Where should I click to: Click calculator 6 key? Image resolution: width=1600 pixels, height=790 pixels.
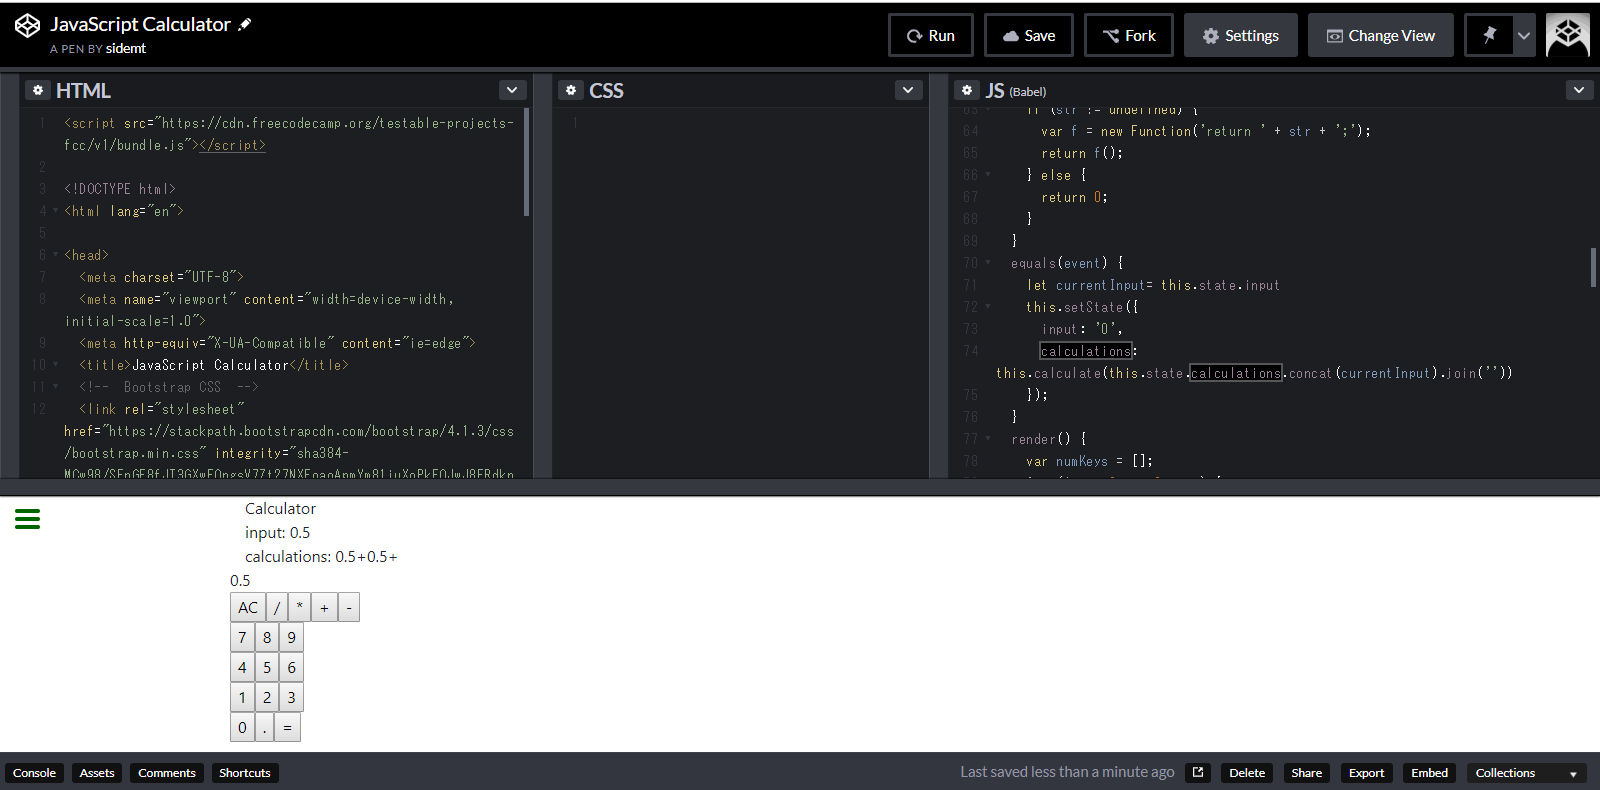click(x=292, y=667)
